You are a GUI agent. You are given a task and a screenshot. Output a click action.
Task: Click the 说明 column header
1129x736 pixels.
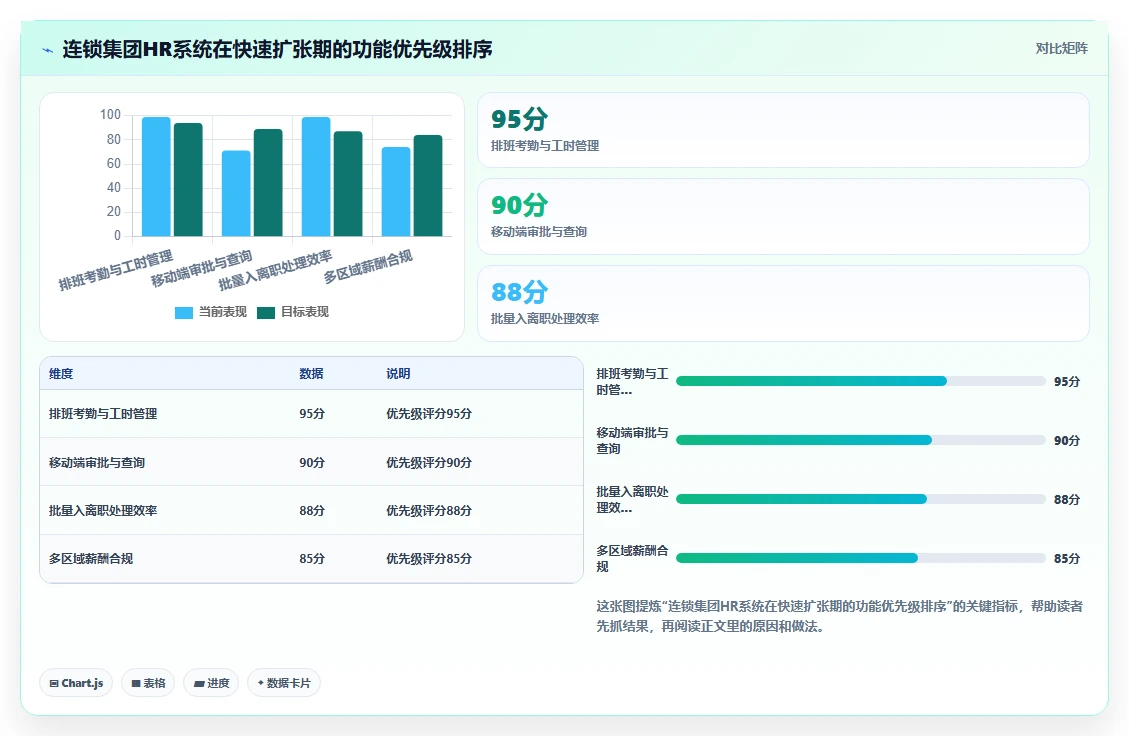click(x=398, y=374)
